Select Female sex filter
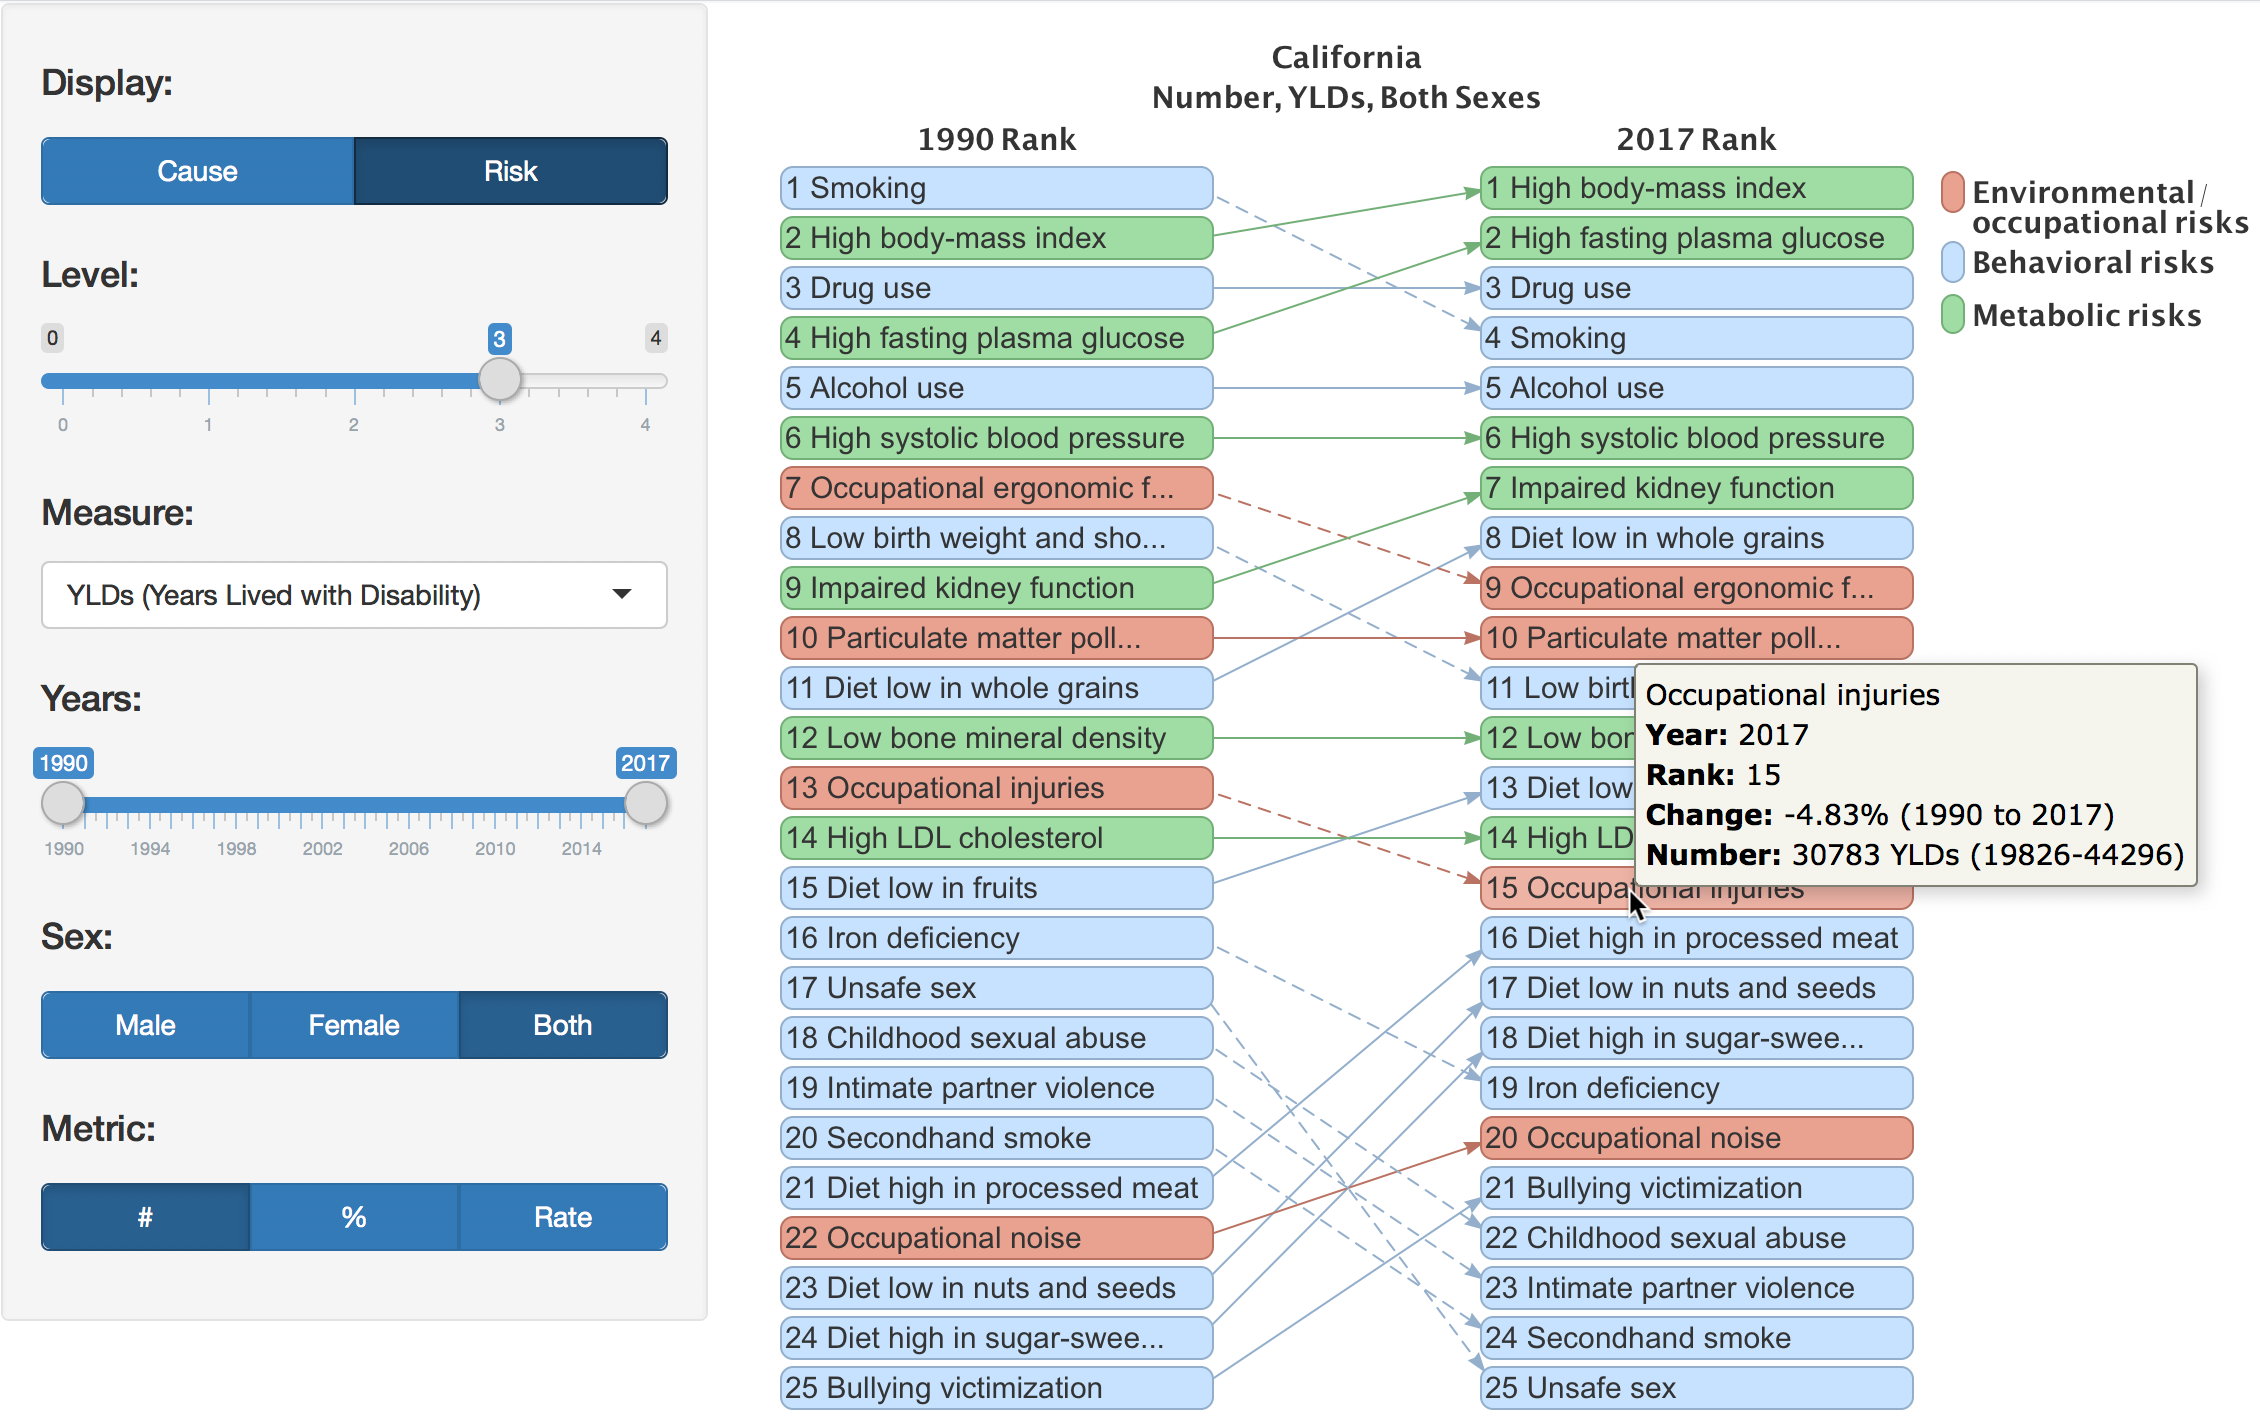Viewport: 2260px width, 1426px height. pyautogui.click(x=353, y=1024)
